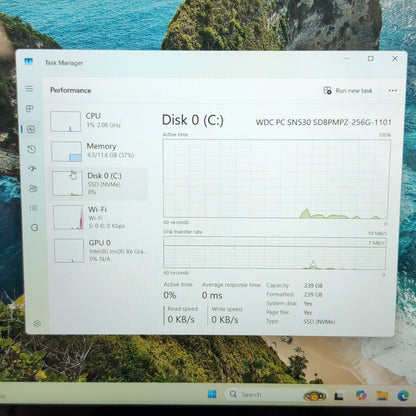Click the Wi-Fi mini graph thumbnail

click(68, 217)
